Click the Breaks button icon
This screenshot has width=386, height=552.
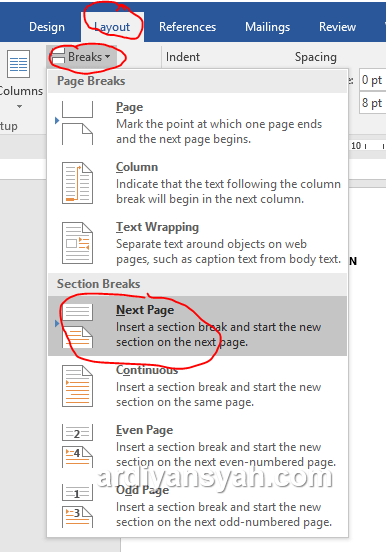coord(58,57)
